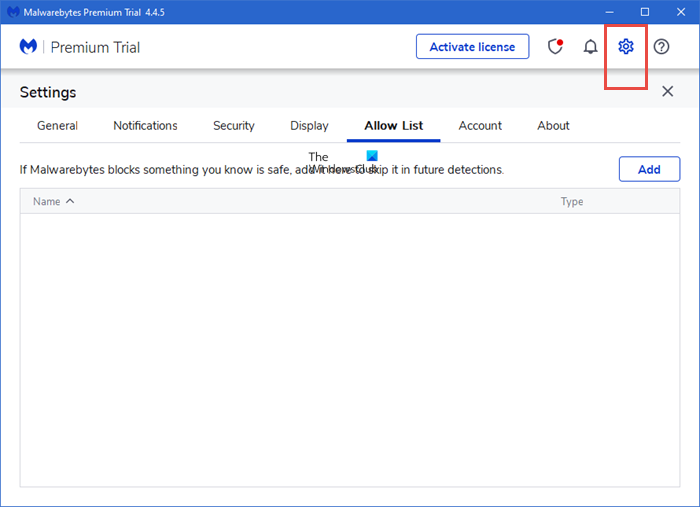Minimize the Malwarebytes window
This screenshot has width=700, height=507.
point(609,12)
